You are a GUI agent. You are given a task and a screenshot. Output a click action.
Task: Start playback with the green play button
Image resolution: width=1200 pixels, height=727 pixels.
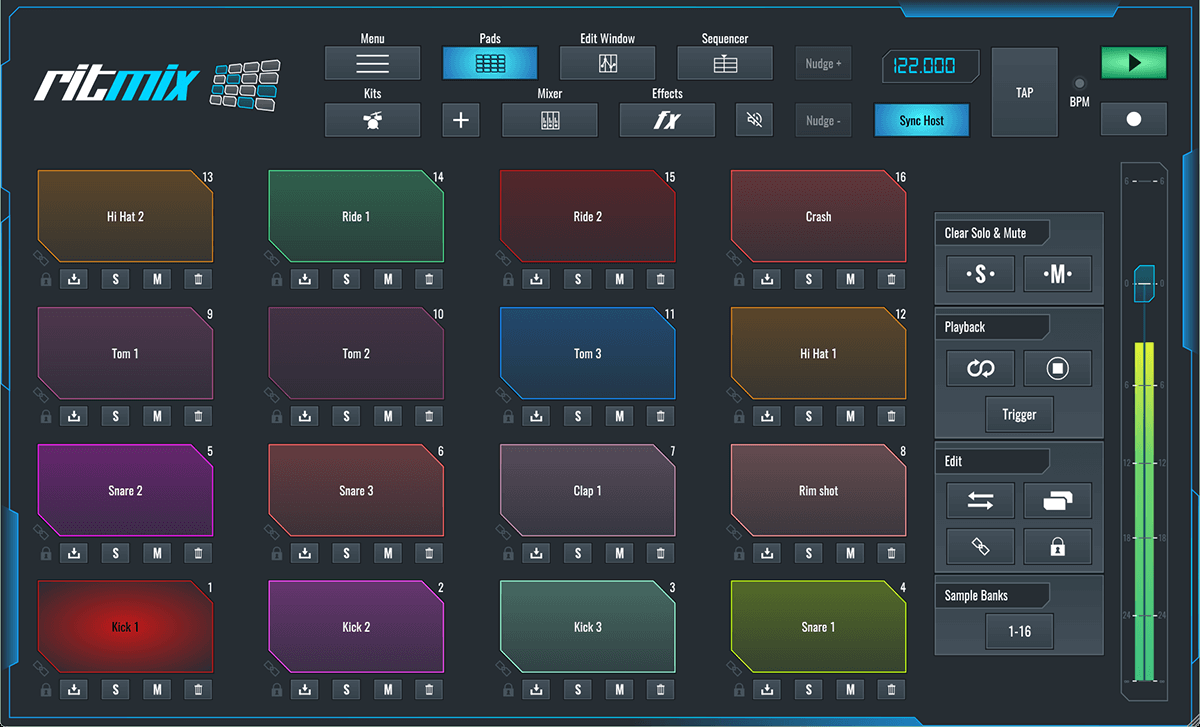[x=1134, y=63]
